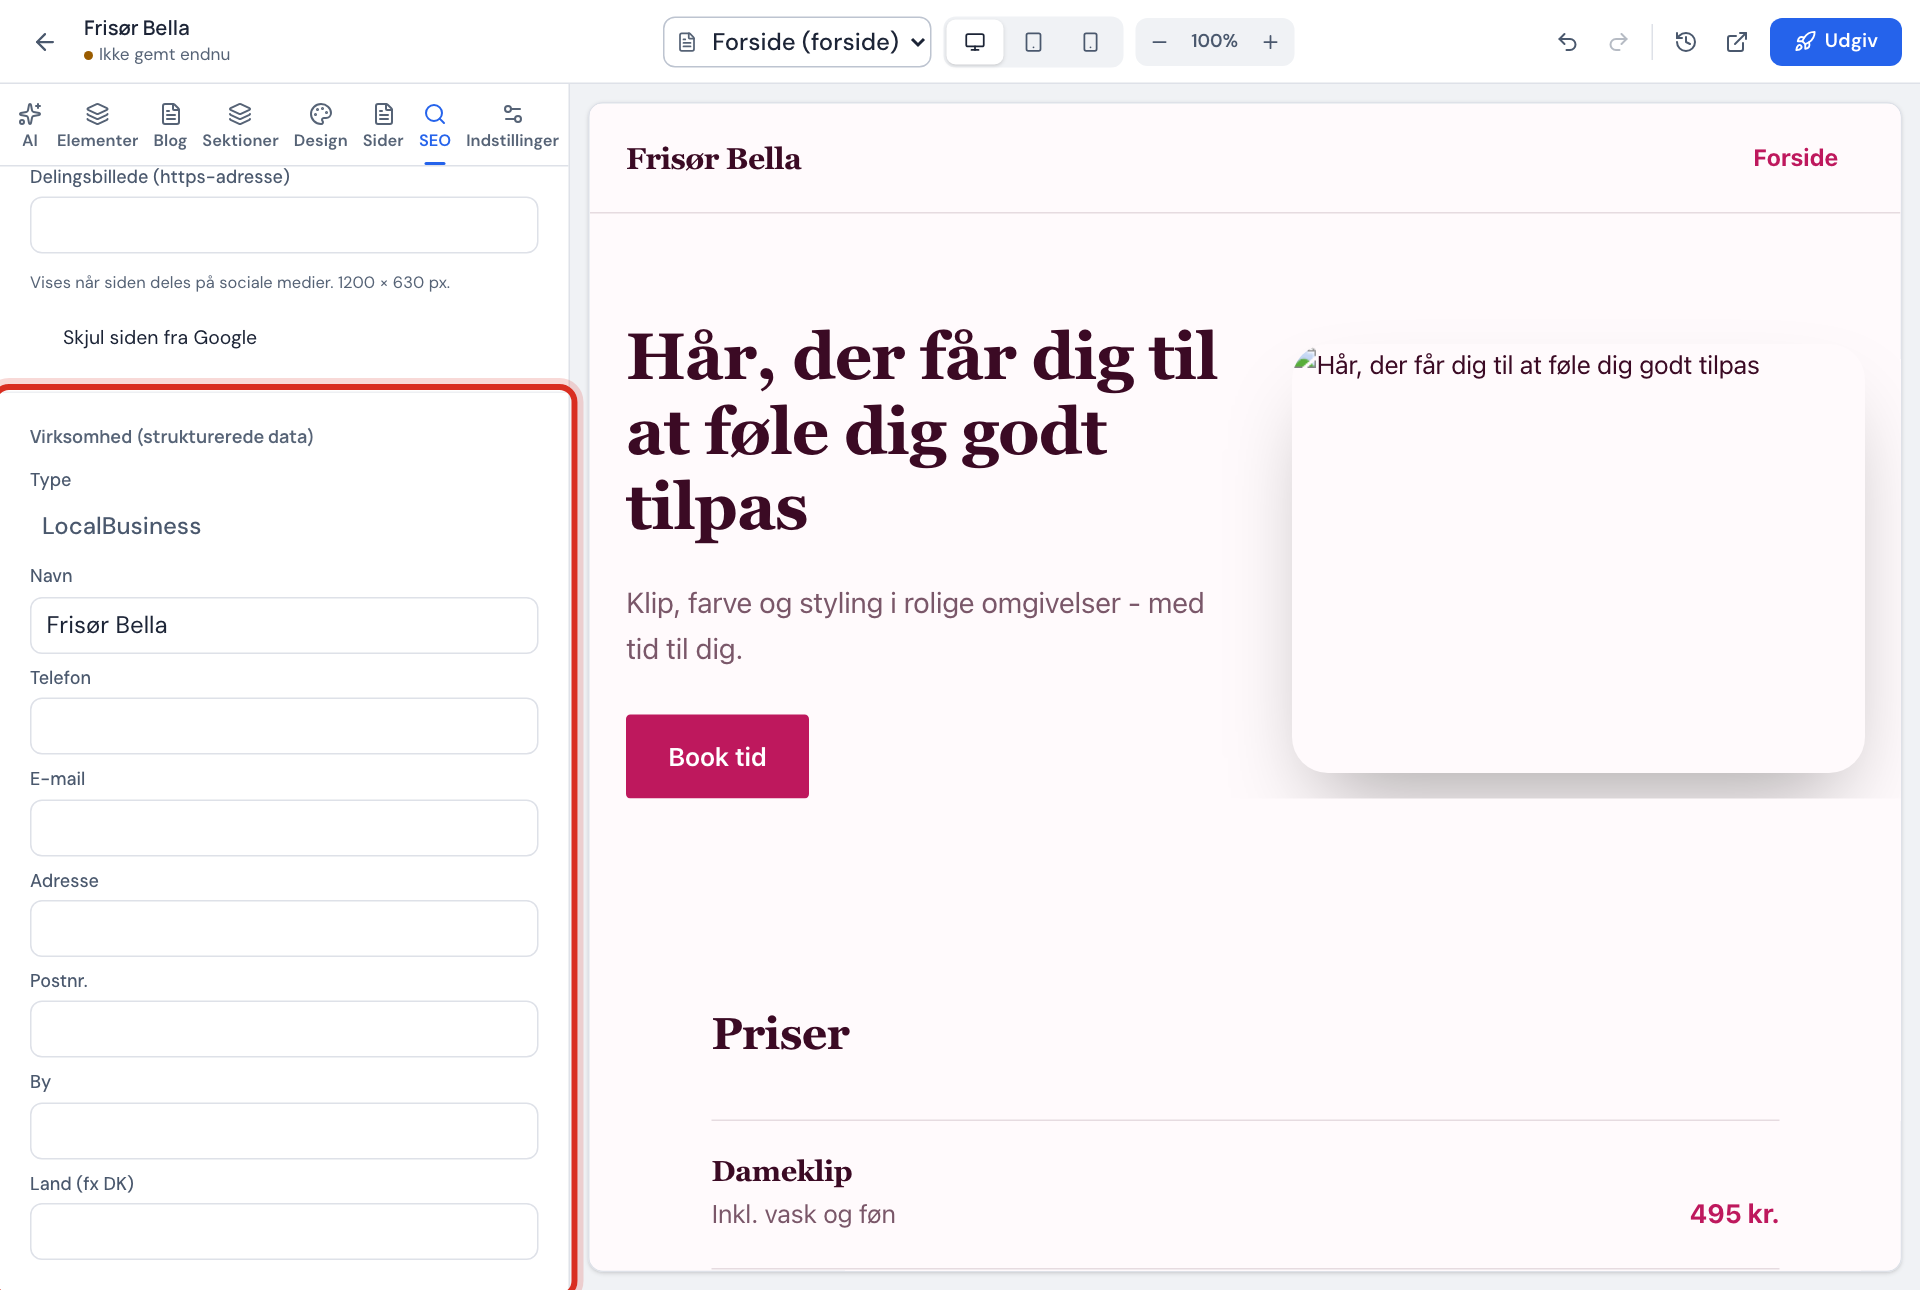The height and width of the screenshot is (1290, 1920).
Task: Switch to desktop preview
Action: 975,42
